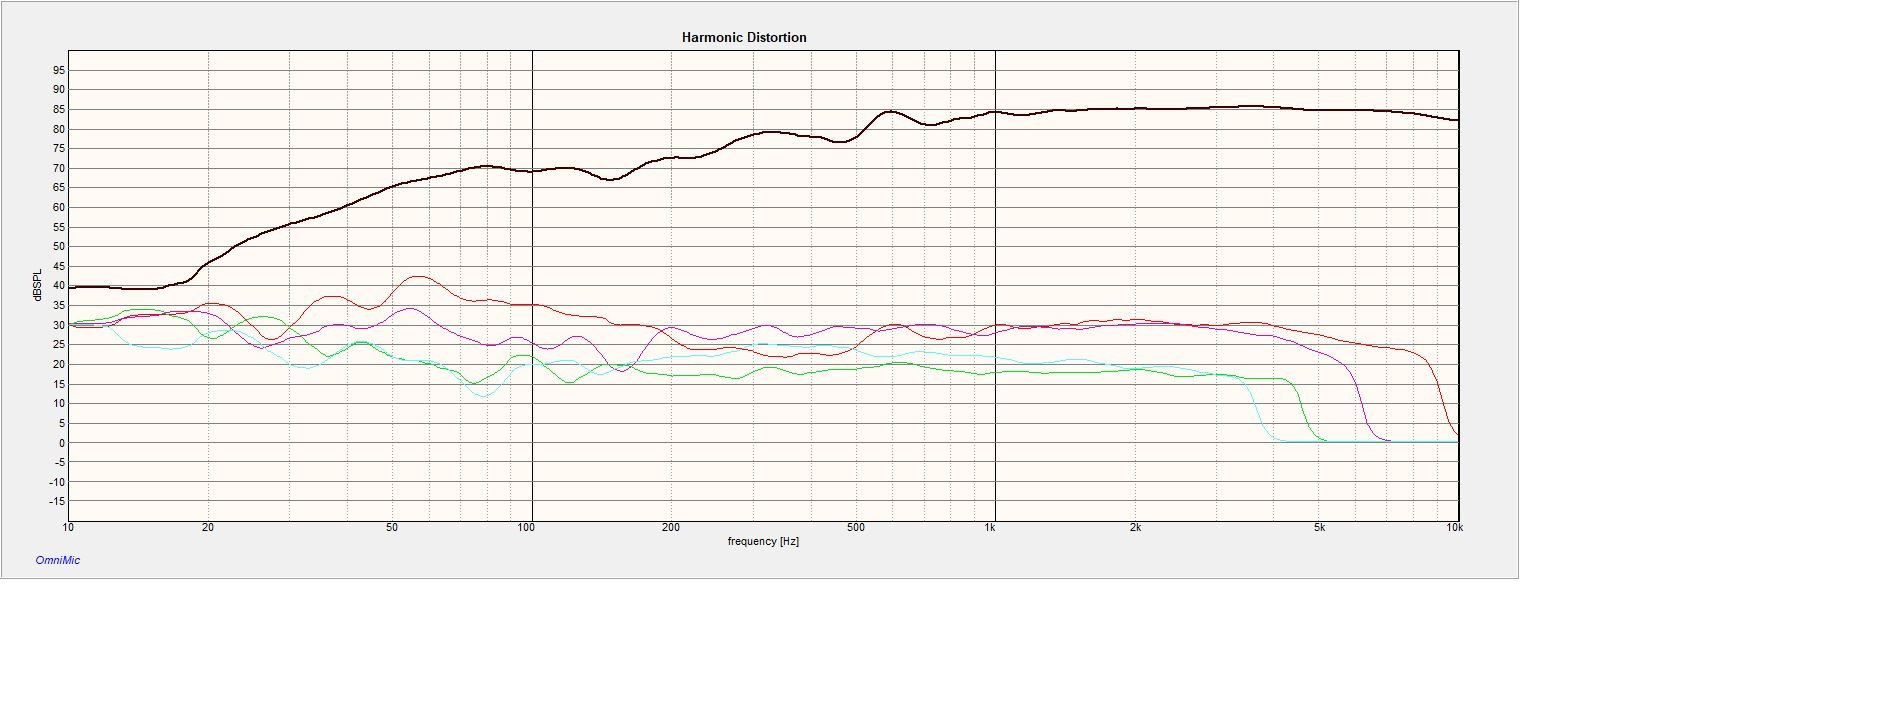1899x724 pixels.
Task: Click the "70" dB tick label
Action: click(x=59, y=168)
